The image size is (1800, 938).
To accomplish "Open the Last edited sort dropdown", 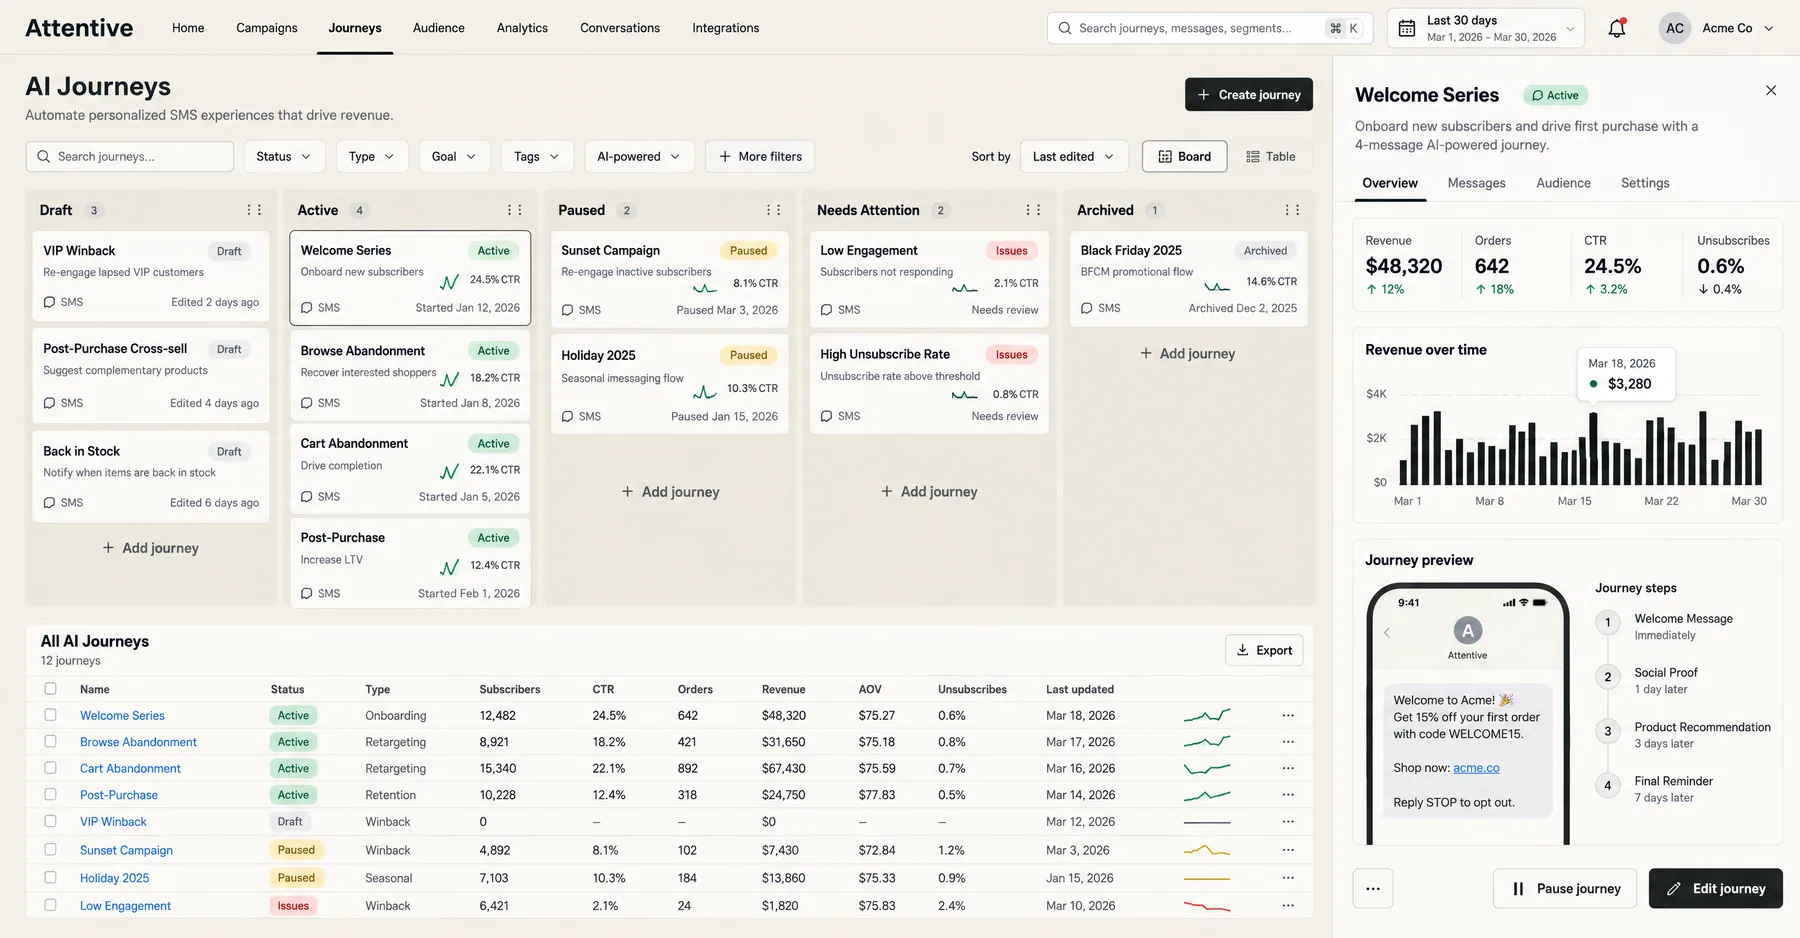I will (x=1074, y=156).
